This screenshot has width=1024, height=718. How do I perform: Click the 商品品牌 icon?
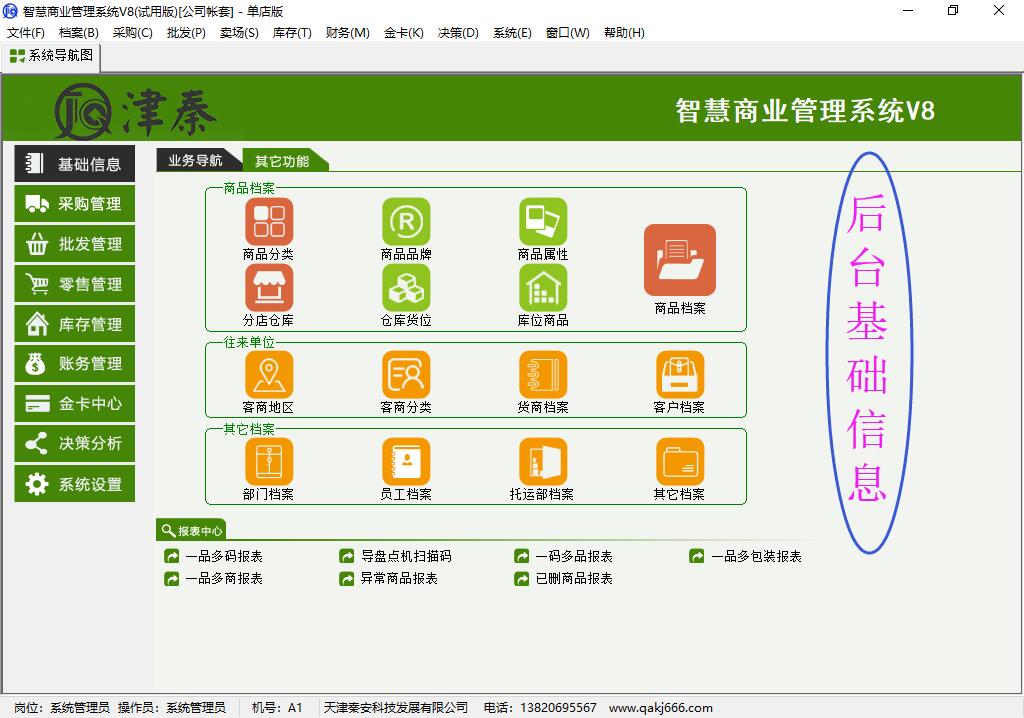pyautogui.click(x=406, y=222)
